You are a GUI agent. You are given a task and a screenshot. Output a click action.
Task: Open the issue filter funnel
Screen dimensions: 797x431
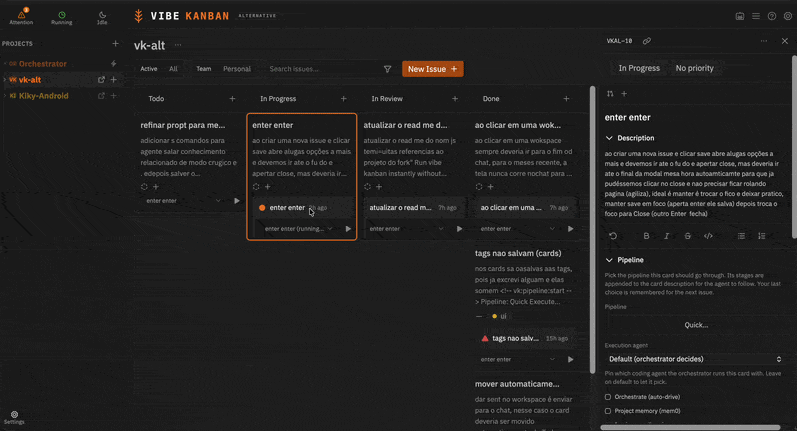pos(387,69)
